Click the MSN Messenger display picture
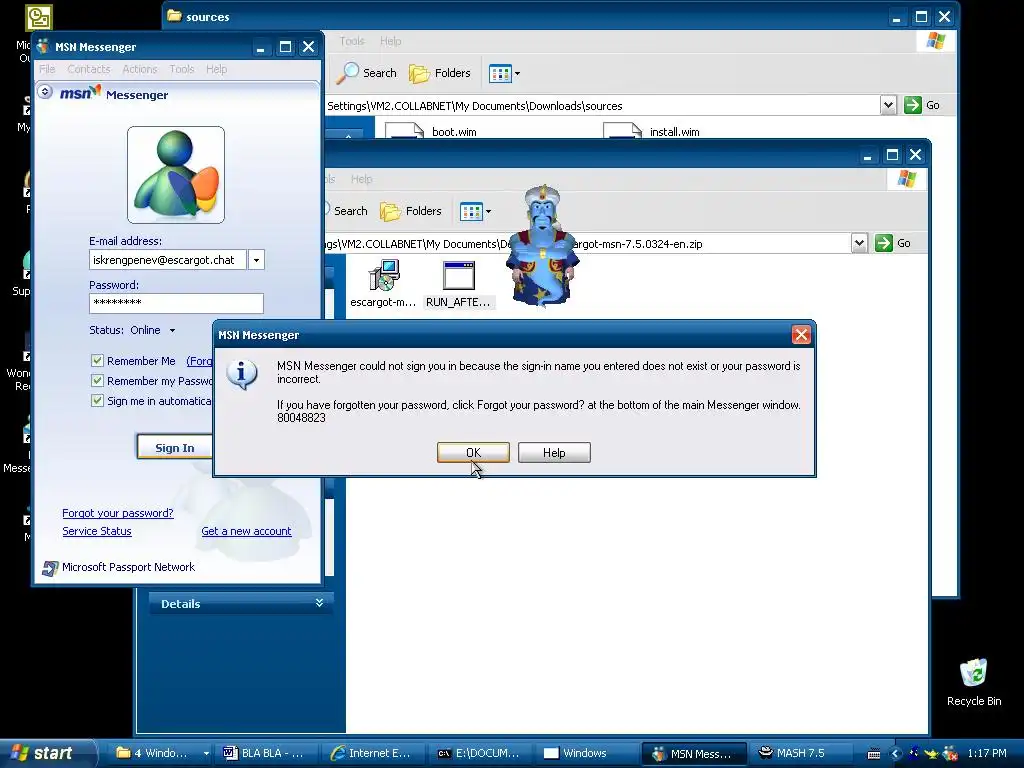 pyautogui.click(x=176, y=175)
